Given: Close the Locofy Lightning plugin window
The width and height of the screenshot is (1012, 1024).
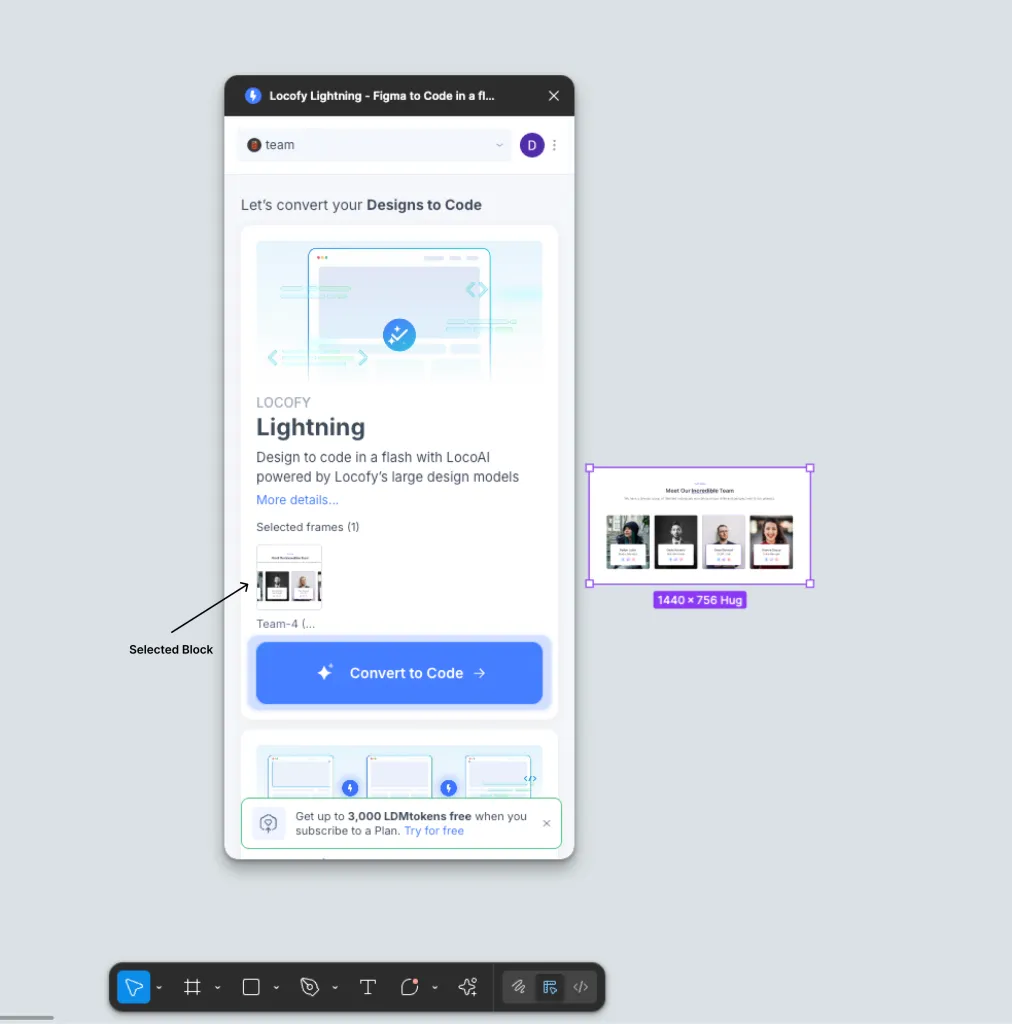Looking at the screenshot, I should (554, 96).
